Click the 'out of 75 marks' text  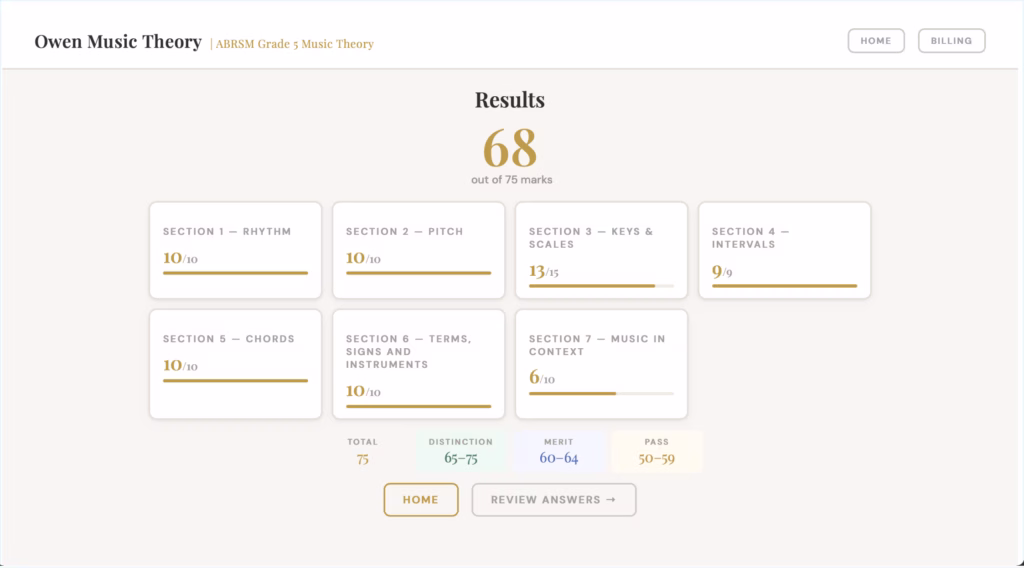[x=512, y=180]
